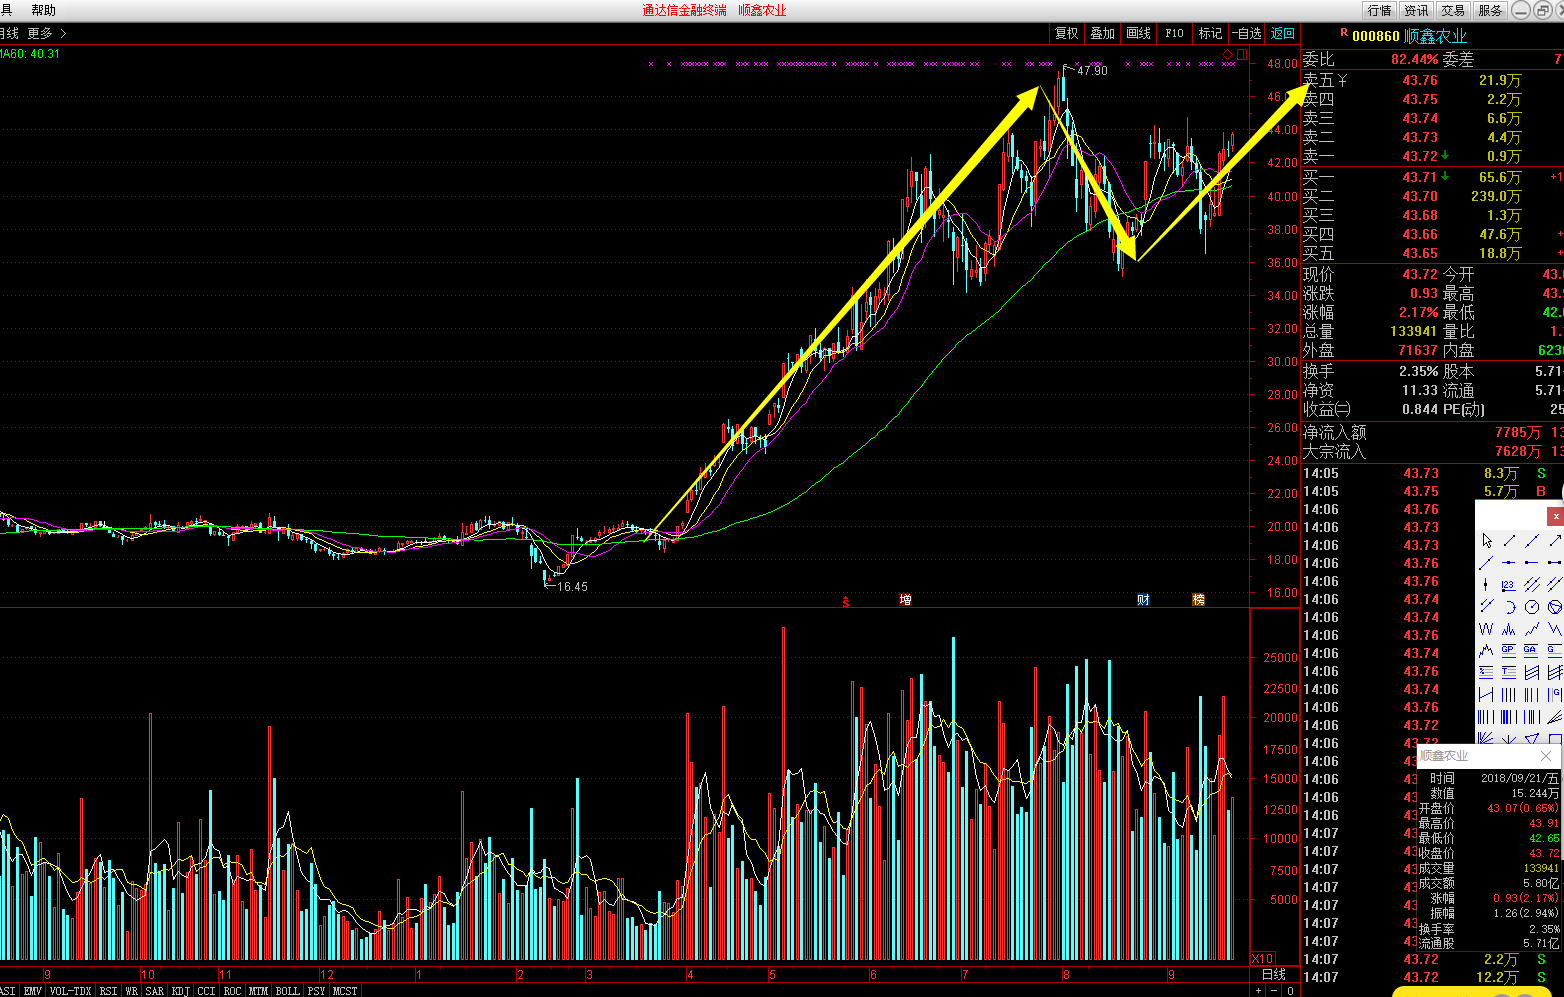Click the red S marker on chart

click(846, 602)
